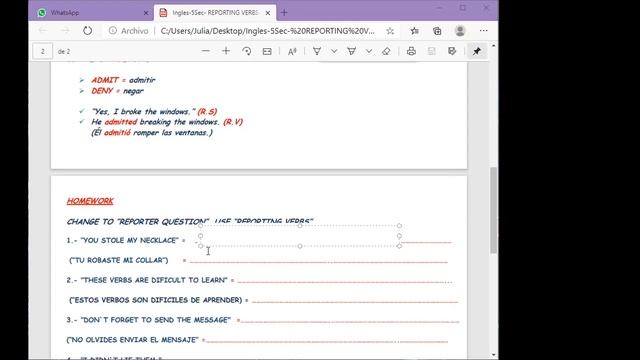The height and width of the screenshot is (360, 640).
Task: Toggle fit to page view
Action: [x=267, y=51]
